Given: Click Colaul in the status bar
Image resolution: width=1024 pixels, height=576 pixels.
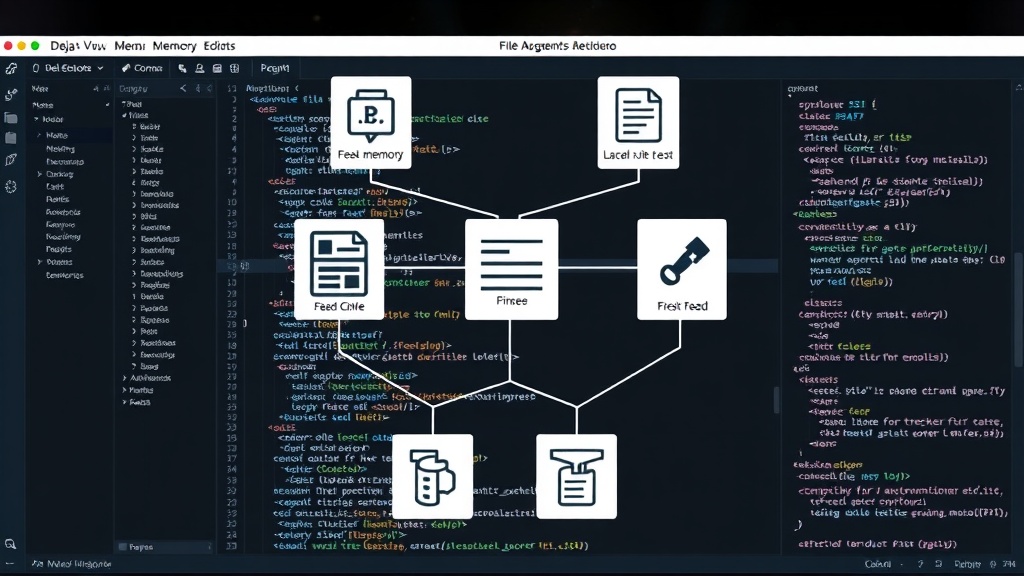Looking at the screenshot, I should click(x=878, y=564).
